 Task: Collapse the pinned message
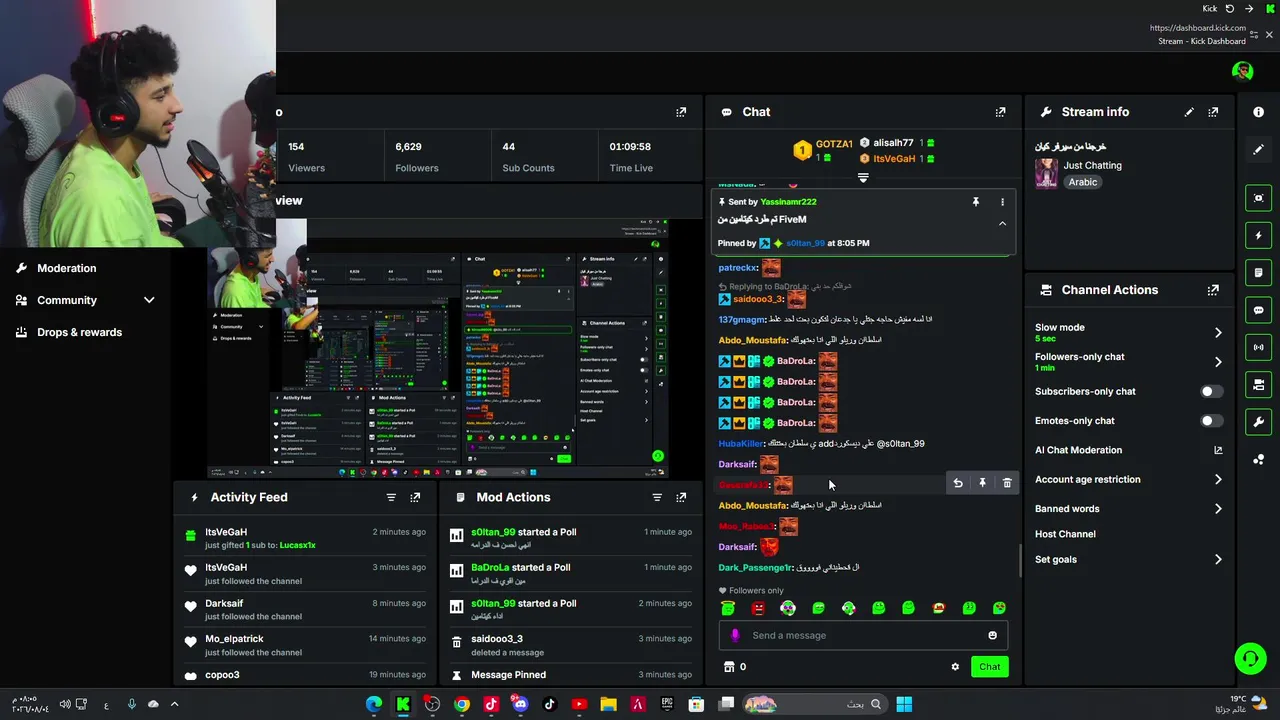[x=1002, y=224]
